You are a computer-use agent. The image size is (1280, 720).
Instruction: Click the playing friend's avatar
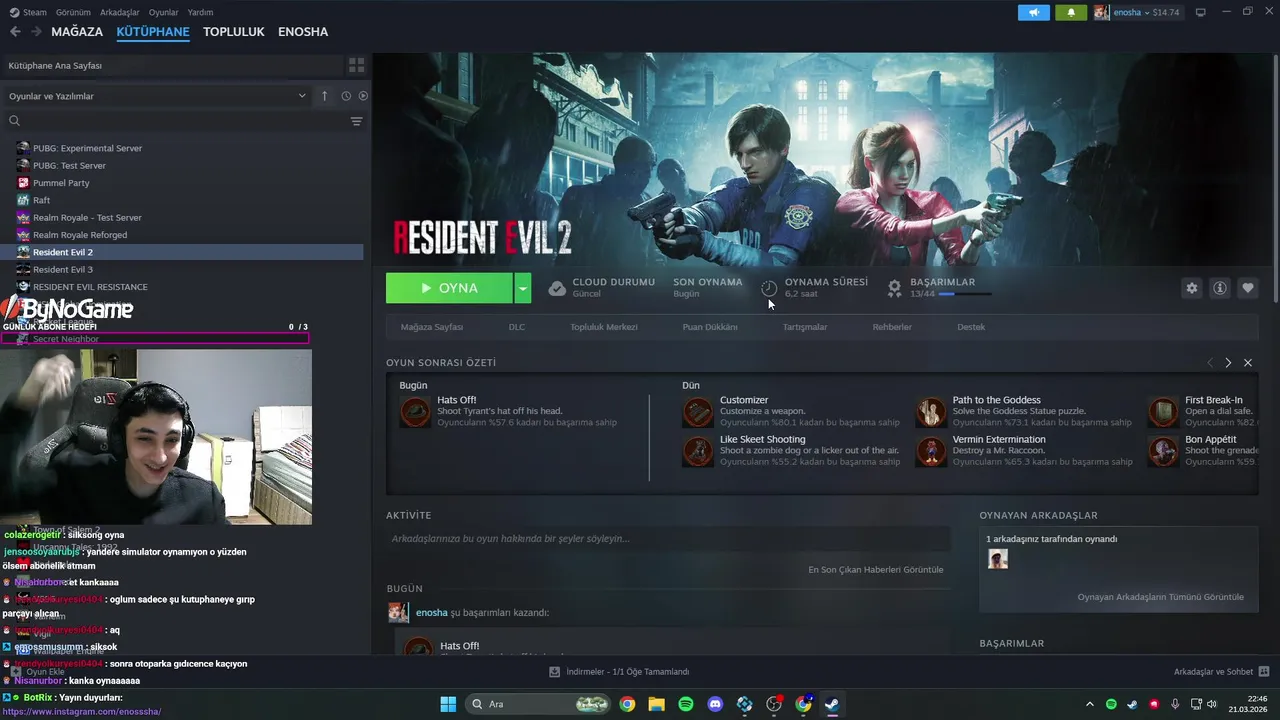[997, 559]
